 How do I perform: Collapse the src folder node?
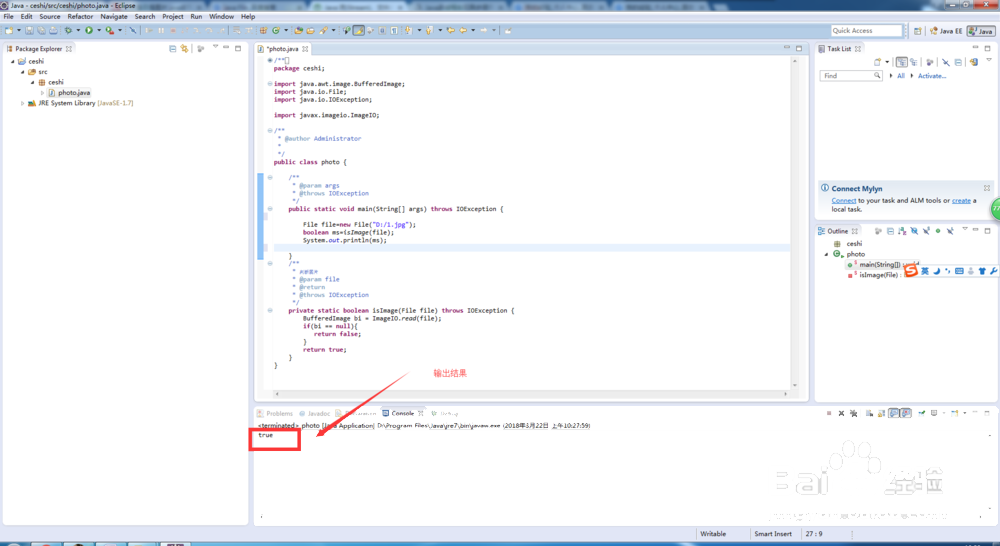click(x=22, y=71)
